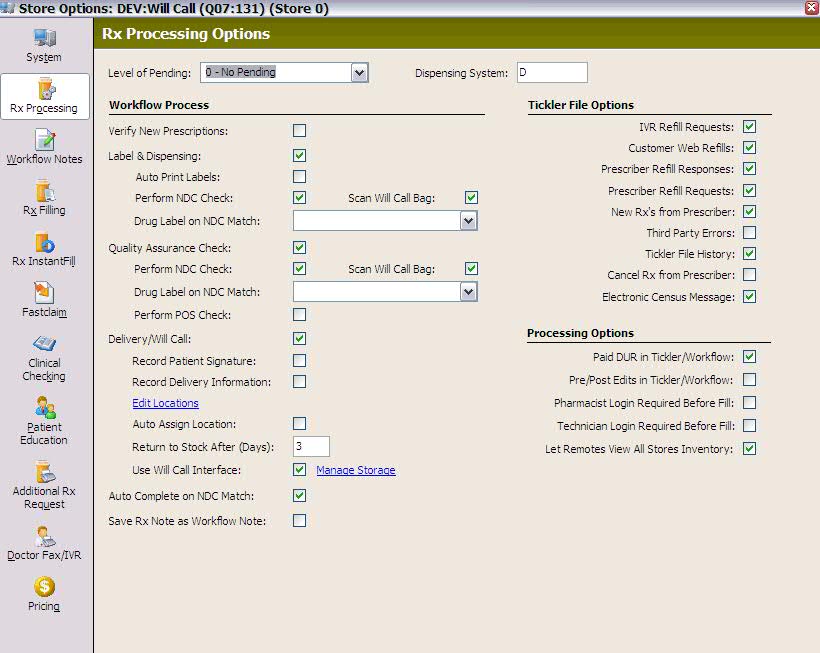
Task: Enable Pharmacist Login Required Before Fill
Action: pyautogui.click(x=749, y=403)
